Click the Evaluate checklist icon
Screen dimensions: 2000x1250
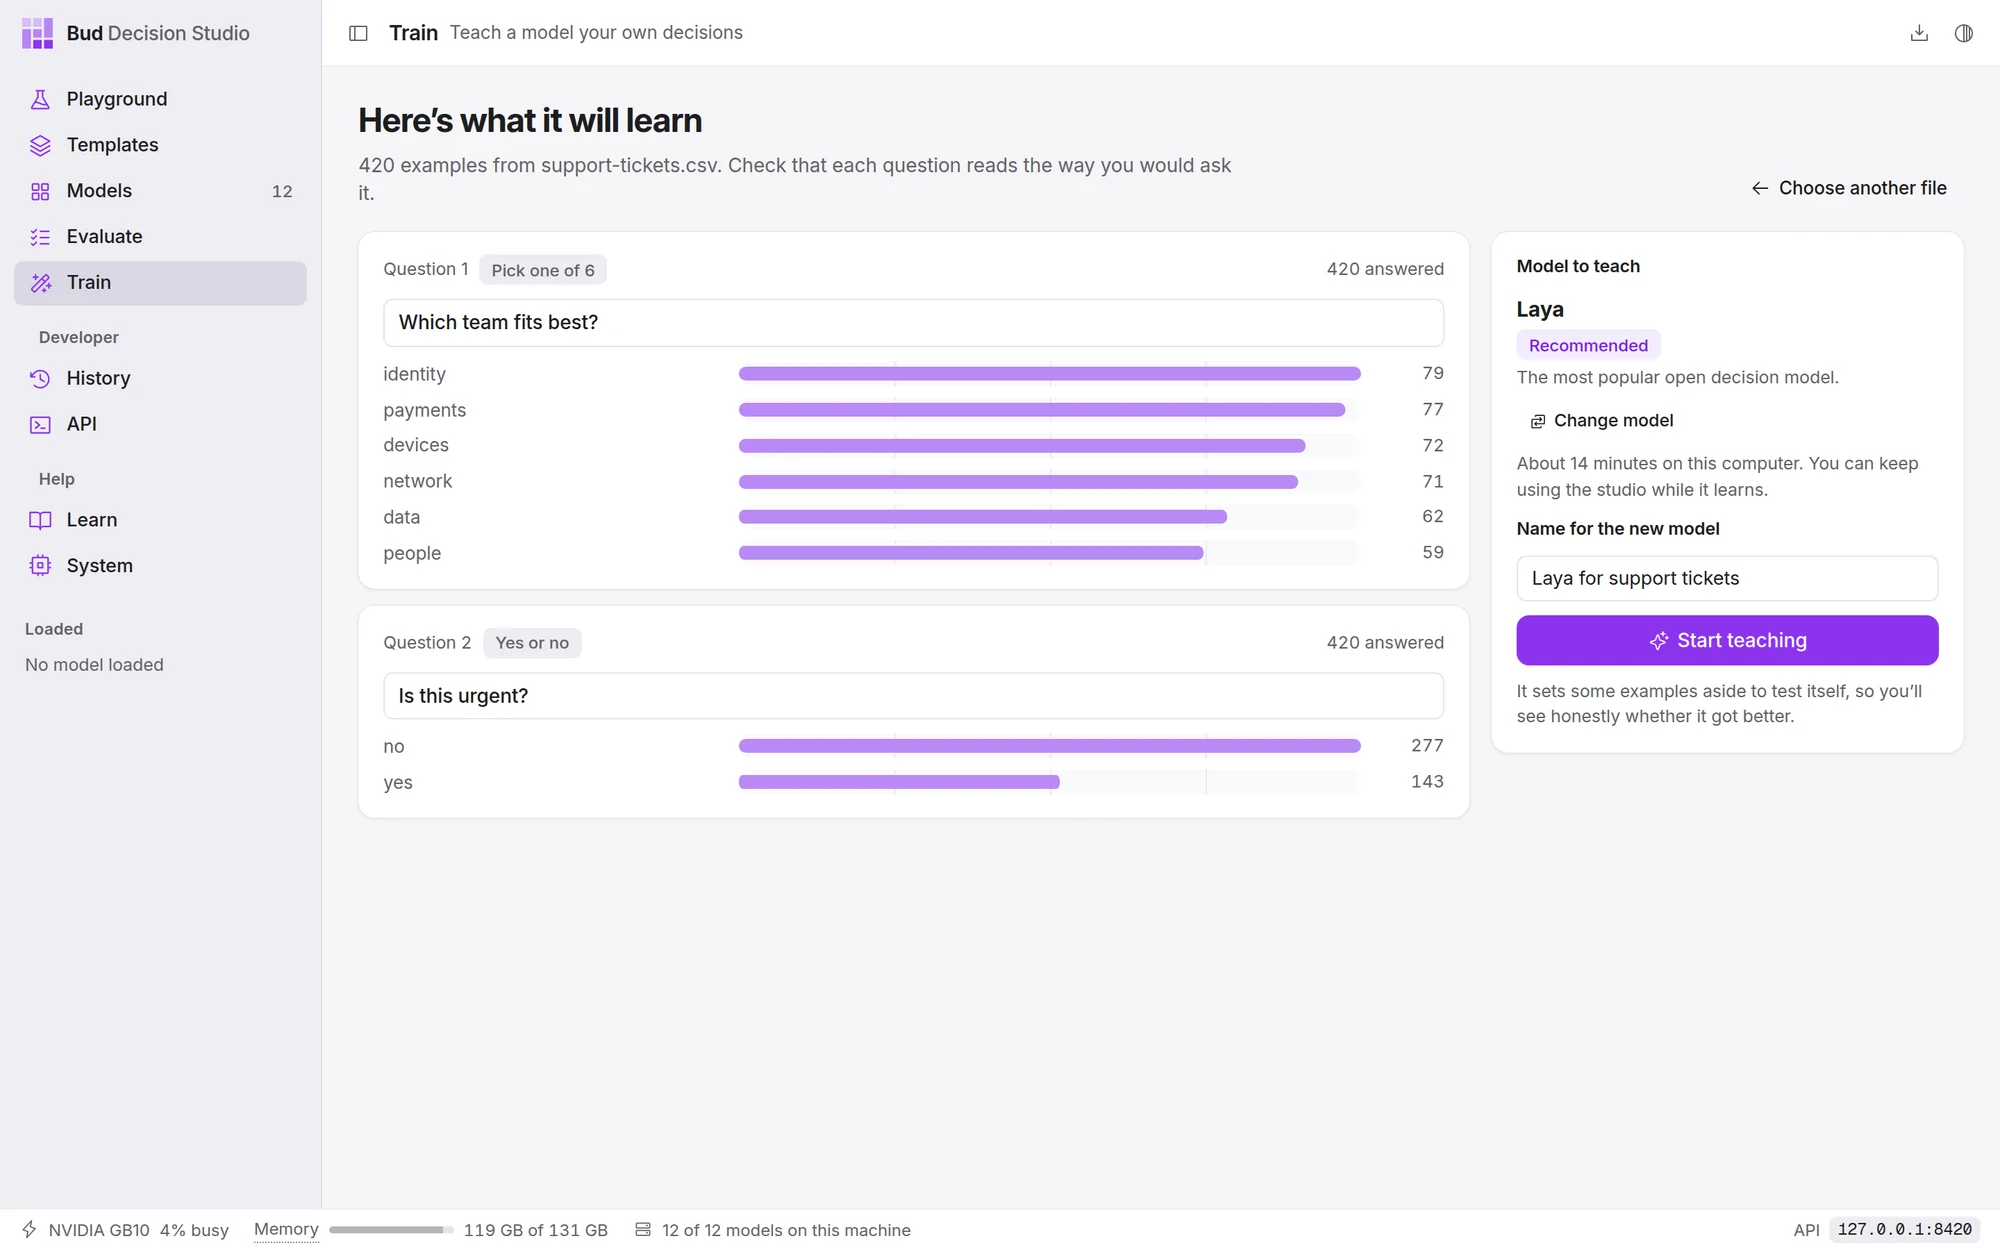[40, 237]
